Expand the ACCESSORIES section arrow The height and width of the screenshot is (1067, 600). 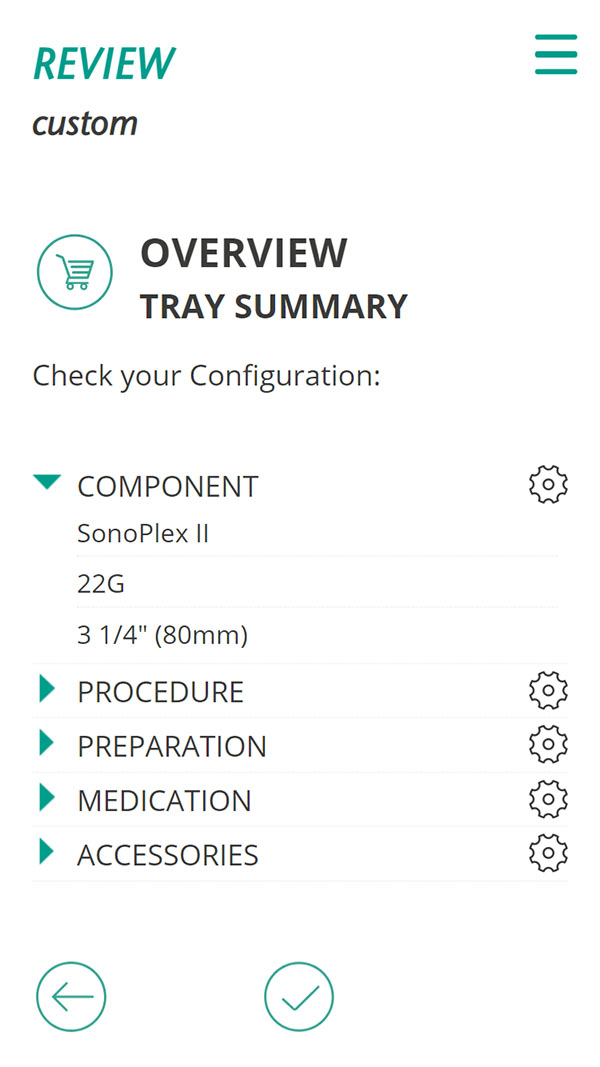click(46, 852)
